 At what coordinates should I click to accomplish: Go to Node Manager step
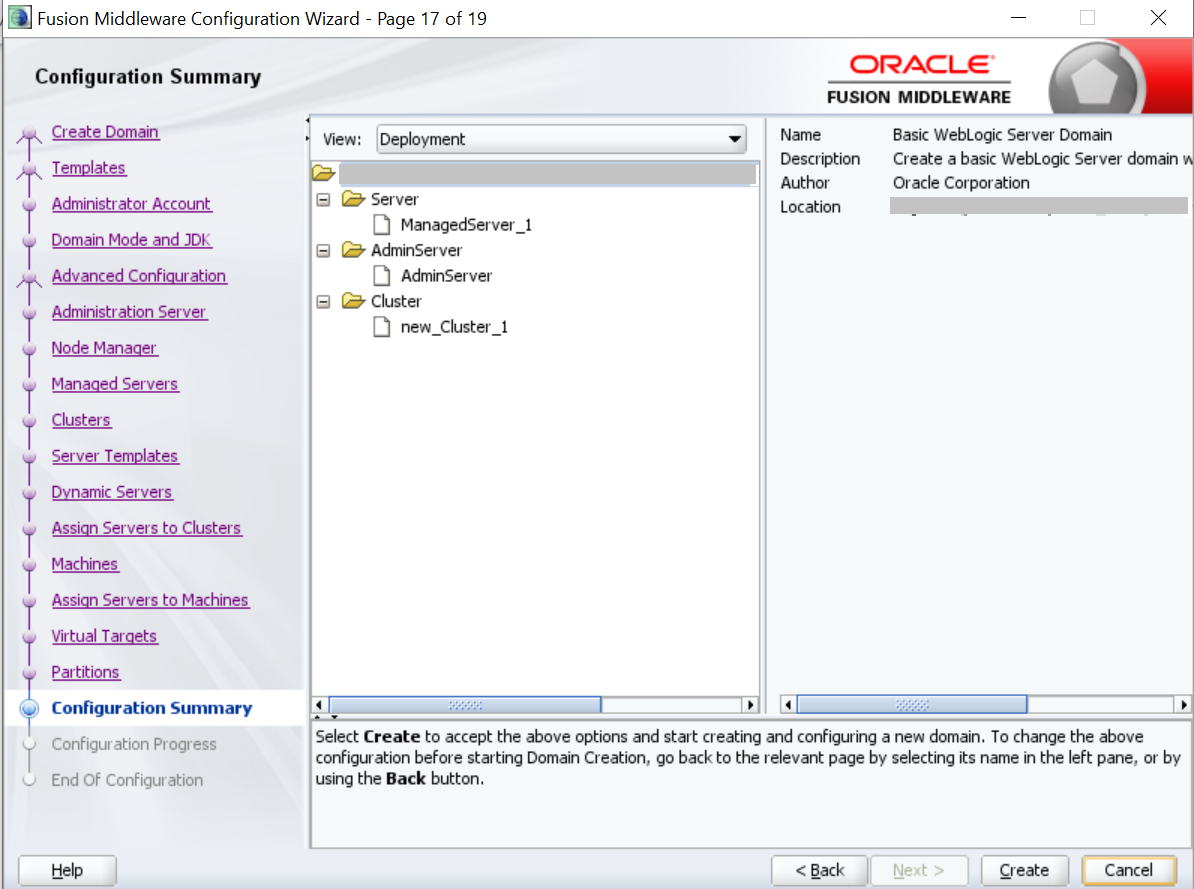point(104,347)
